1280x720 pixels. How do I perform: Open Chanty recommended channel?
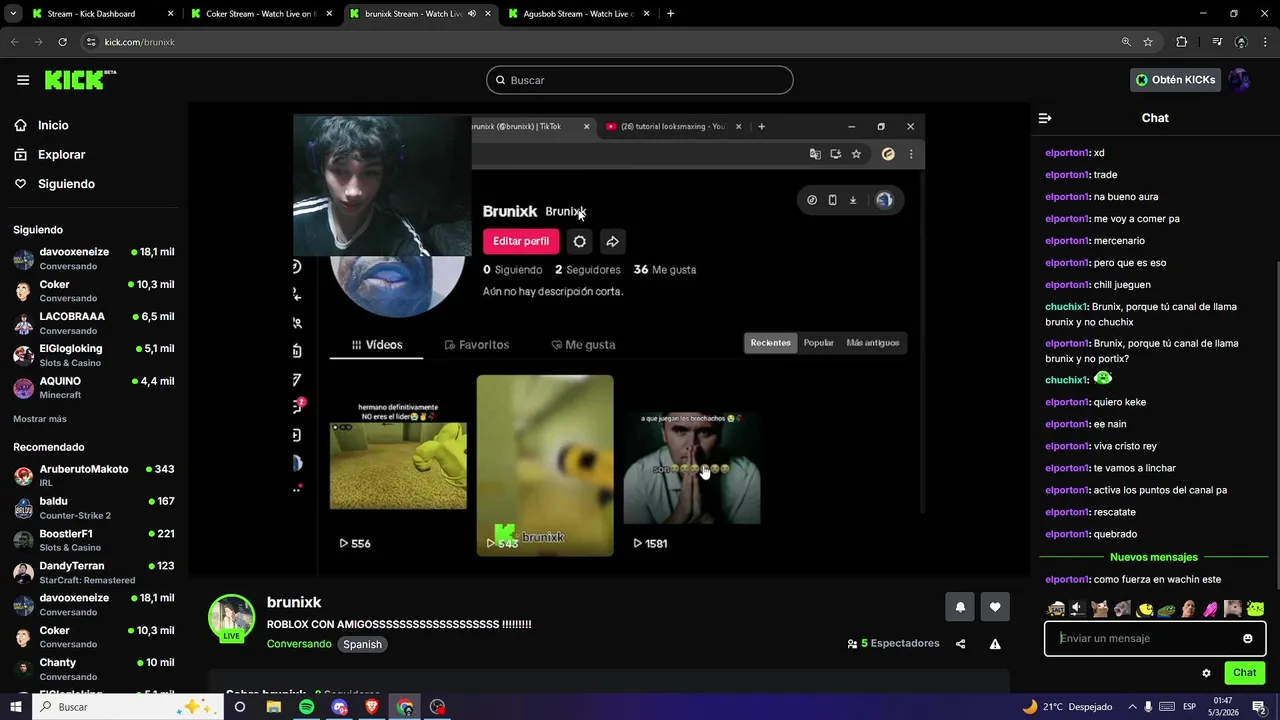94,669
